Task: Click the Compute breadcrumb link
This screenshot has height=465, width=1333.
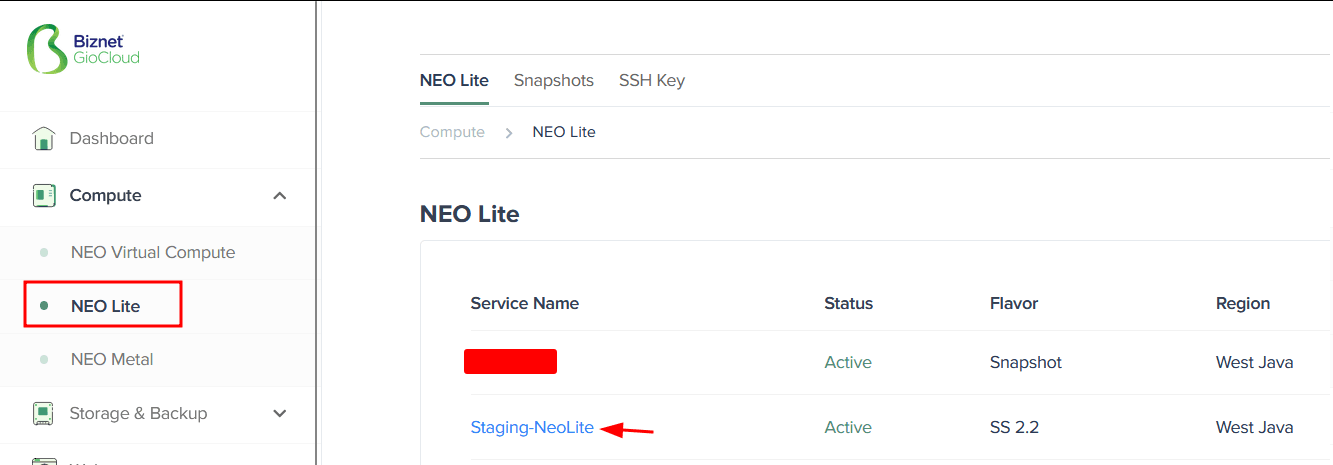Action: 452,132
